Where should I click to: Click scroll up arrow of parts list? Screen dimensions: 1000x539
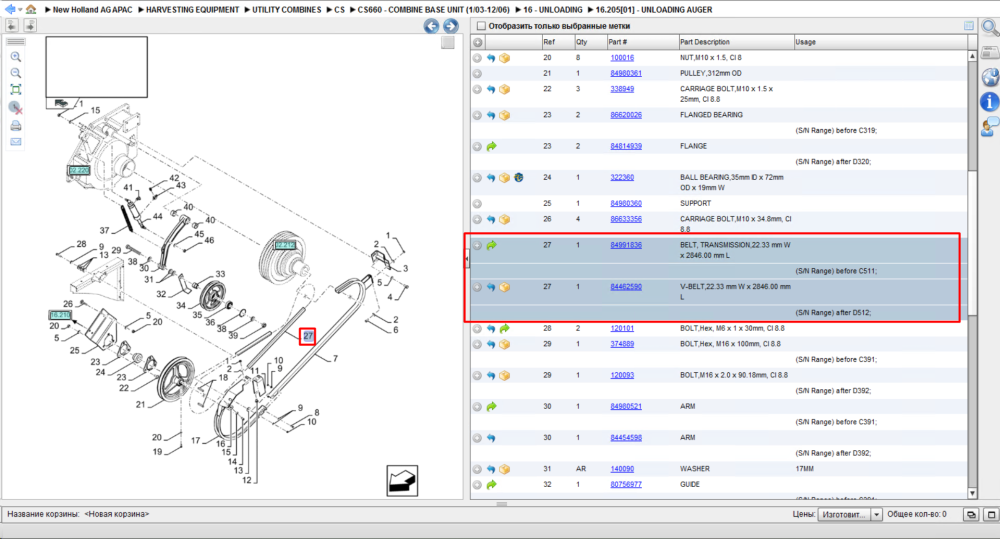[973, 56]
